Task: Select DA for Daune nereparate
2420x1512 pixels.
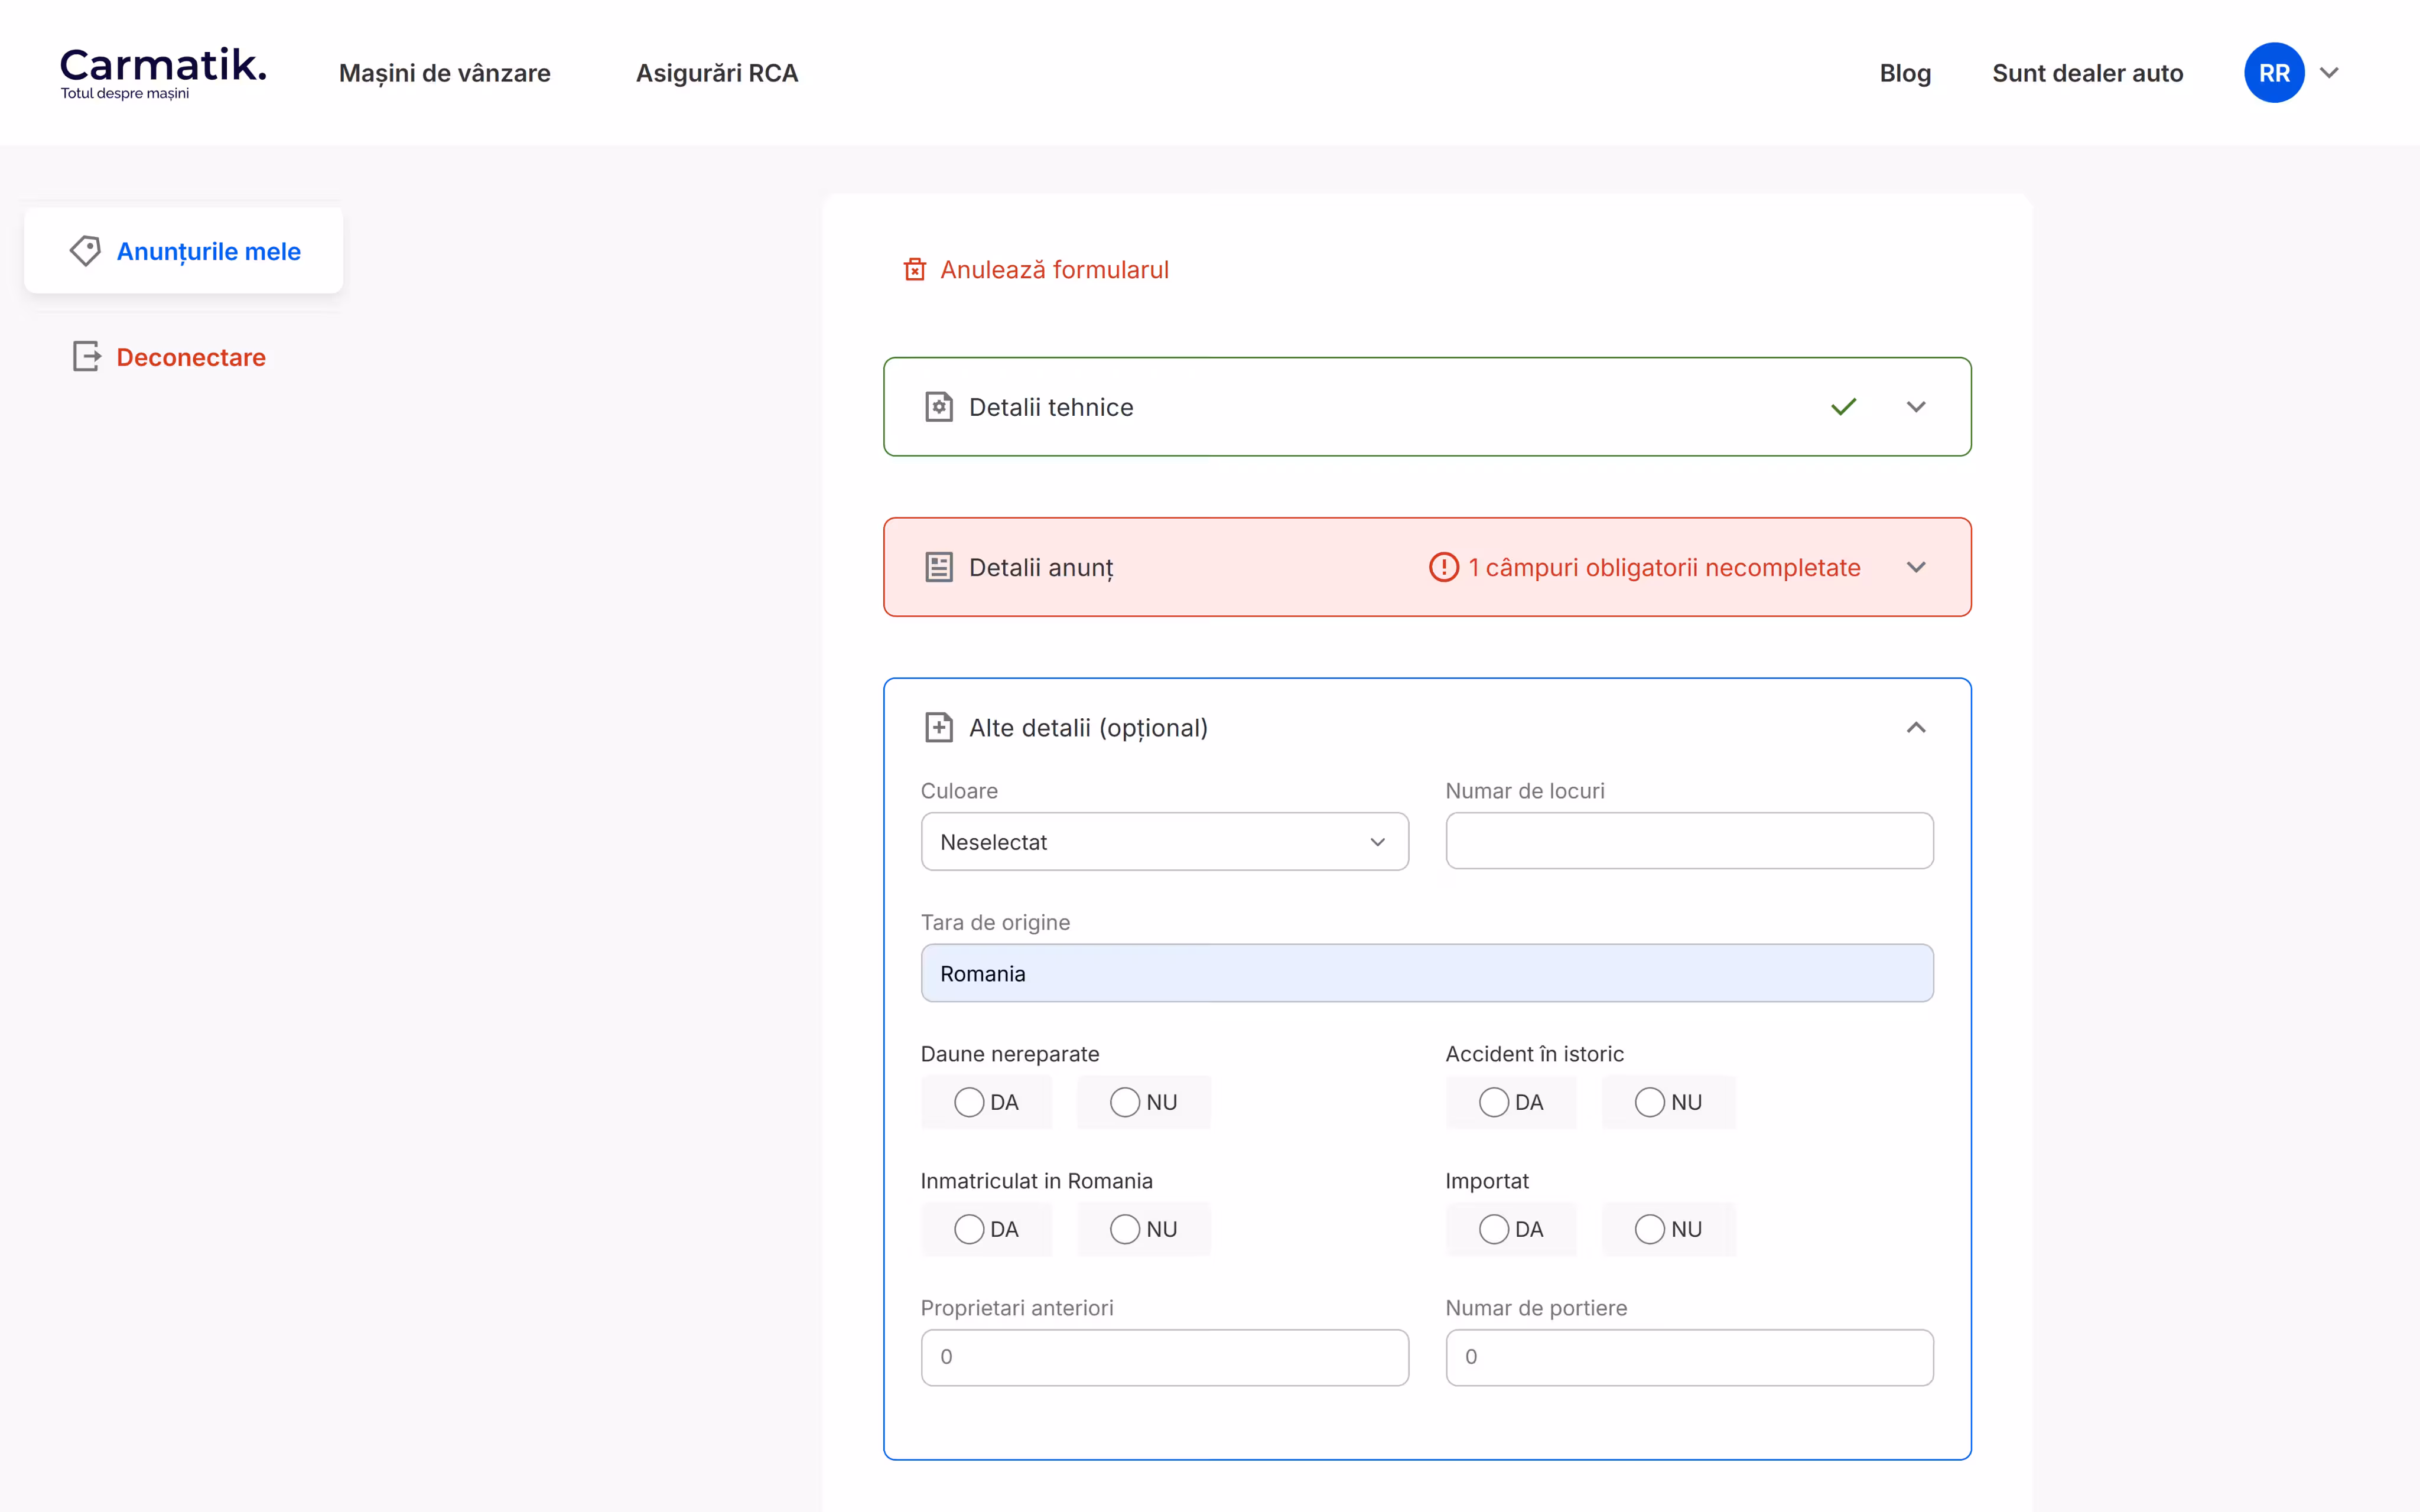Action: [x=986, y=1102]
